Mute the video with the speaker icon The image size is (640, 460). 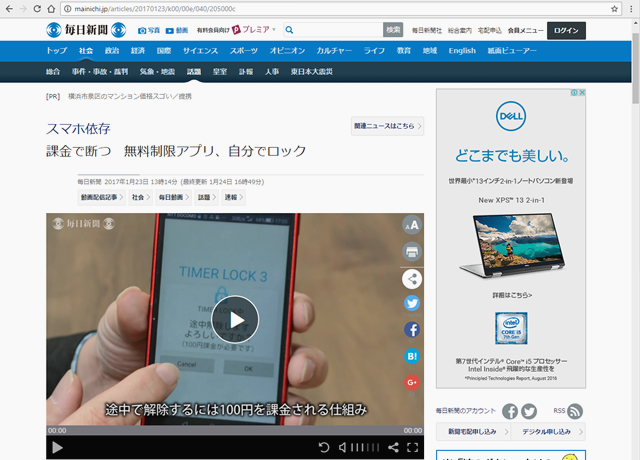coord(343,447)
